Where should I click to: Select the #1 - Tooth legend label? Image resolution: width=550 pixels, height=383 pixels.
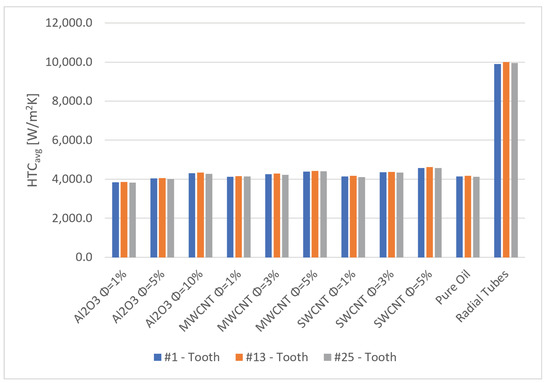pos(192,357)
